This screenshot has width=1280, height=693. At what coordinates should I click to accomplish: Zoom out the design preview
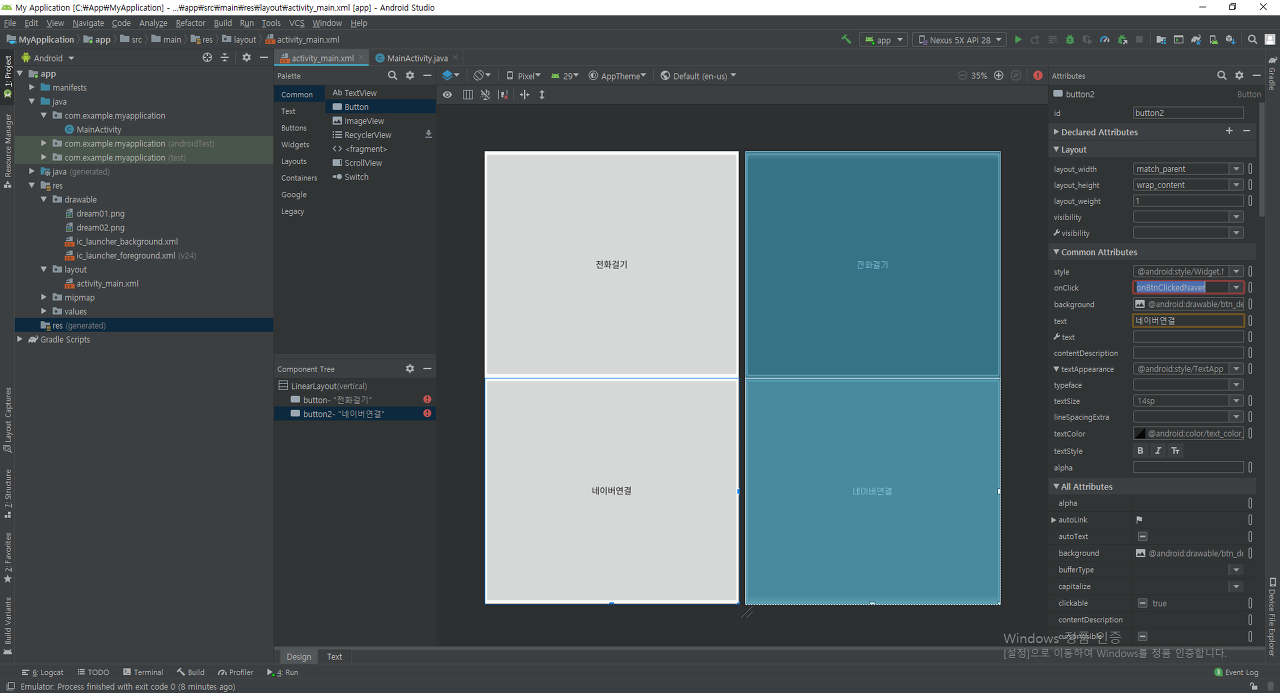[x=963, y=75]
